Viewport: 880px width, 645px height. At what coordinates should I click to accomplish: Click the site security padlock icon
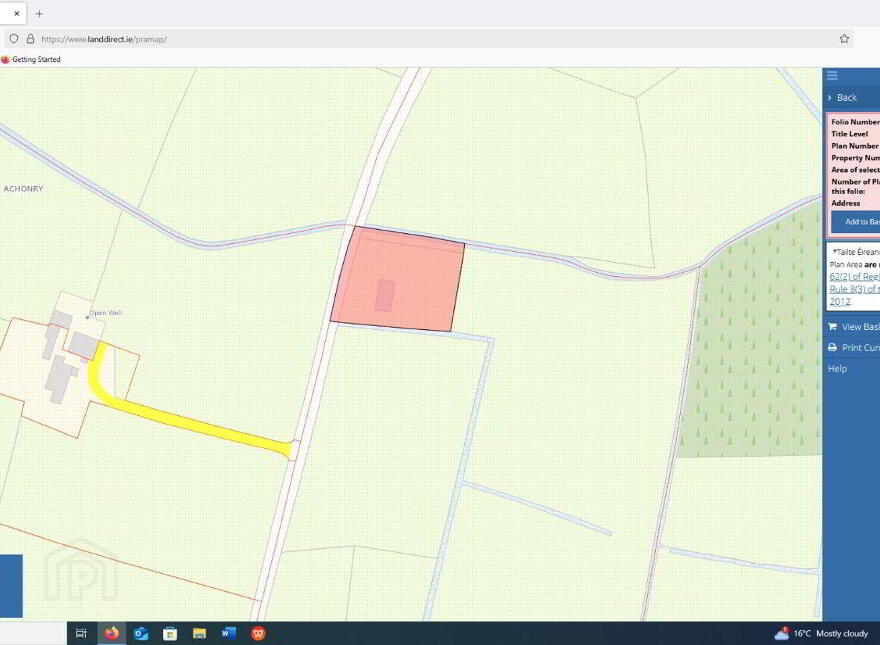click(x=30, y=39)
